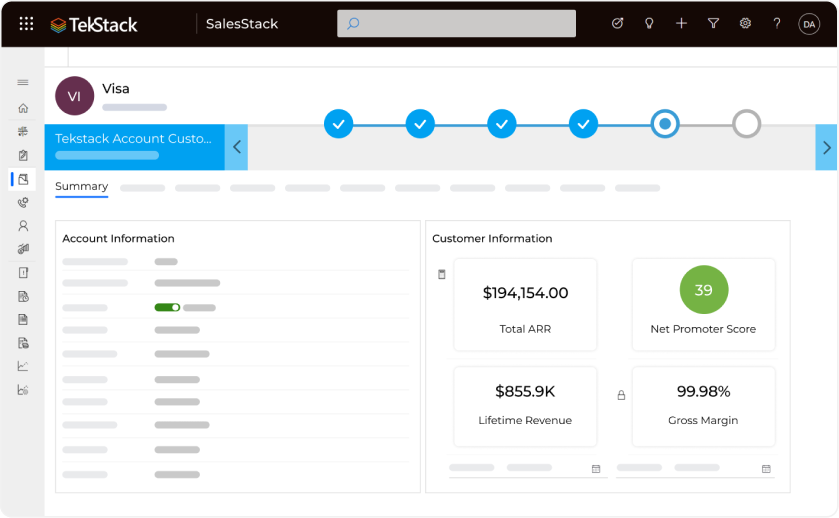Open the Tekstack Account Custo... process header
The width and height of the screenshot is (839, 518).
[134, 147]
